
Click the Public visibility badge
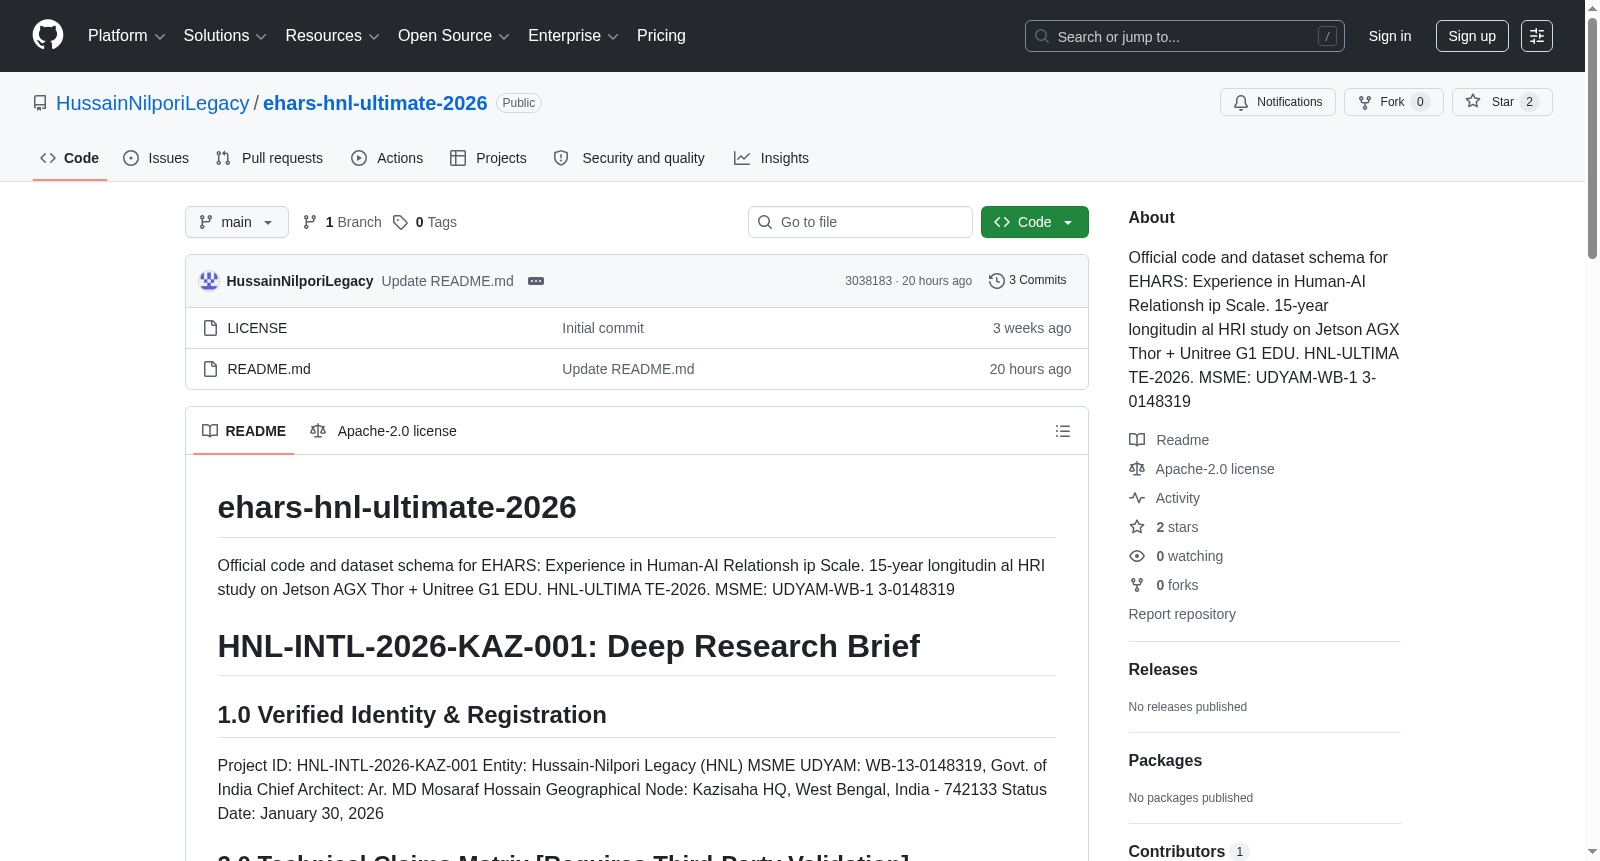tap(519, 103)
